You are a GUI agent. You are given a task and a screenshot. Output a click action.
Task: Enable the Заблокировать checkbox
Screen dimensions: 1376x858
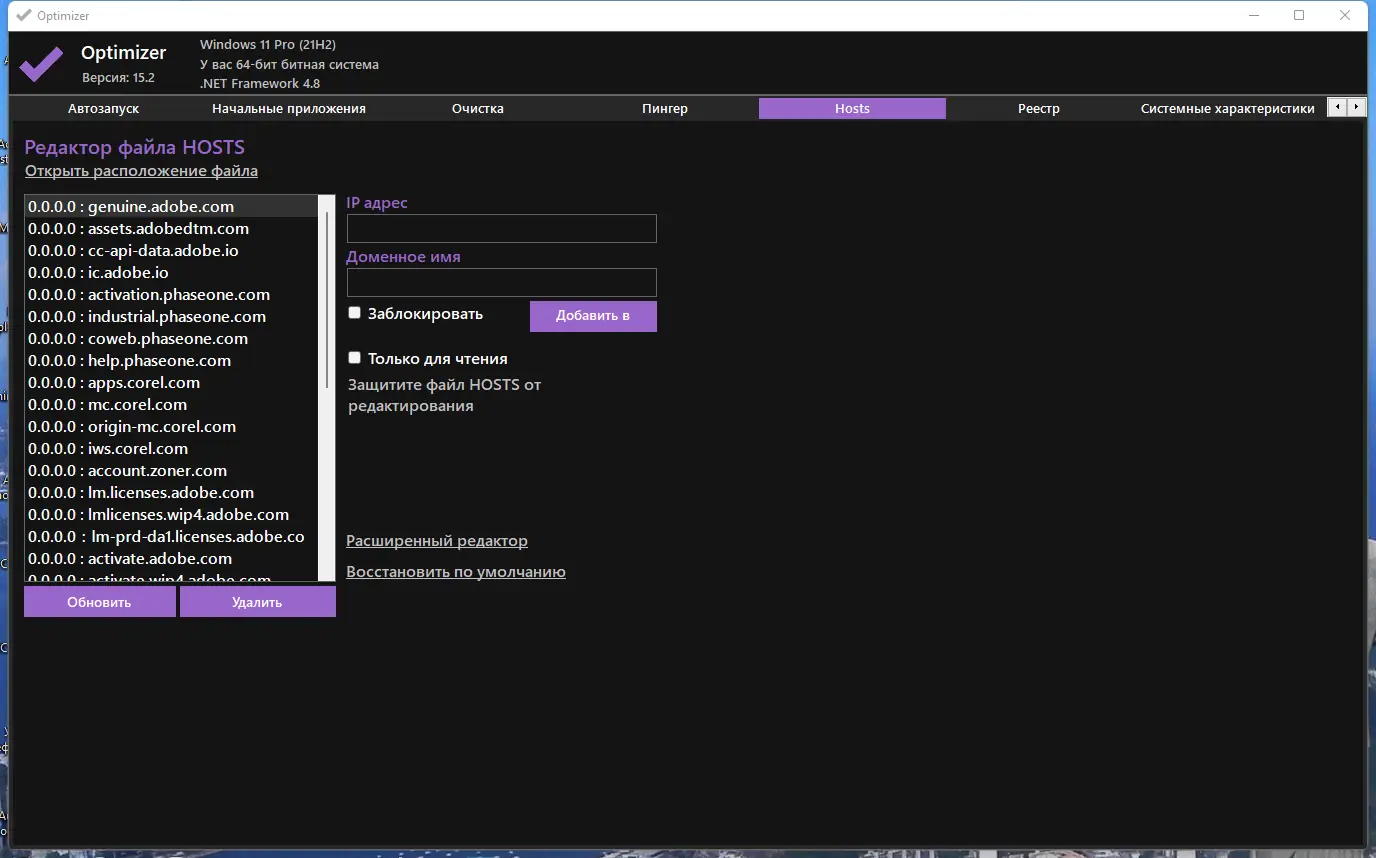tap(354, 313)
